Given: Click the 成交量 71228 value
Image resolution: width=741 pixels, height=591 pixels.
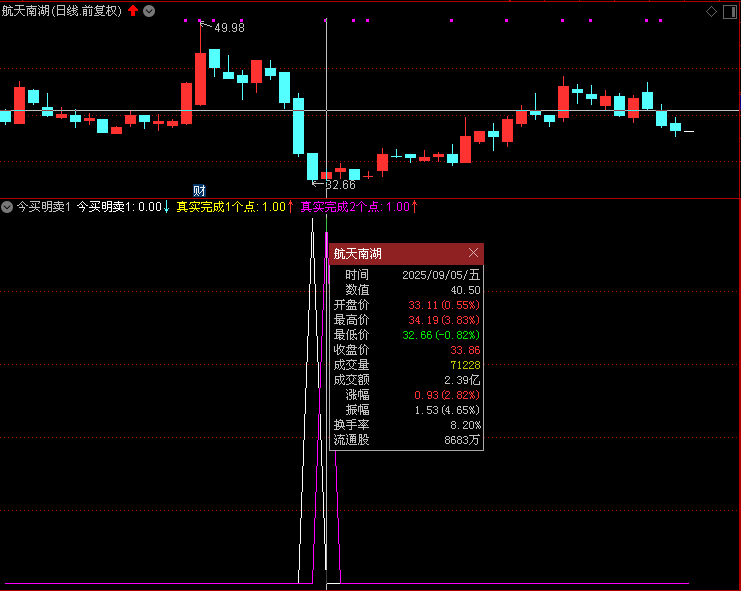Looking at the screenshot, I should click(x=465, y=365).
